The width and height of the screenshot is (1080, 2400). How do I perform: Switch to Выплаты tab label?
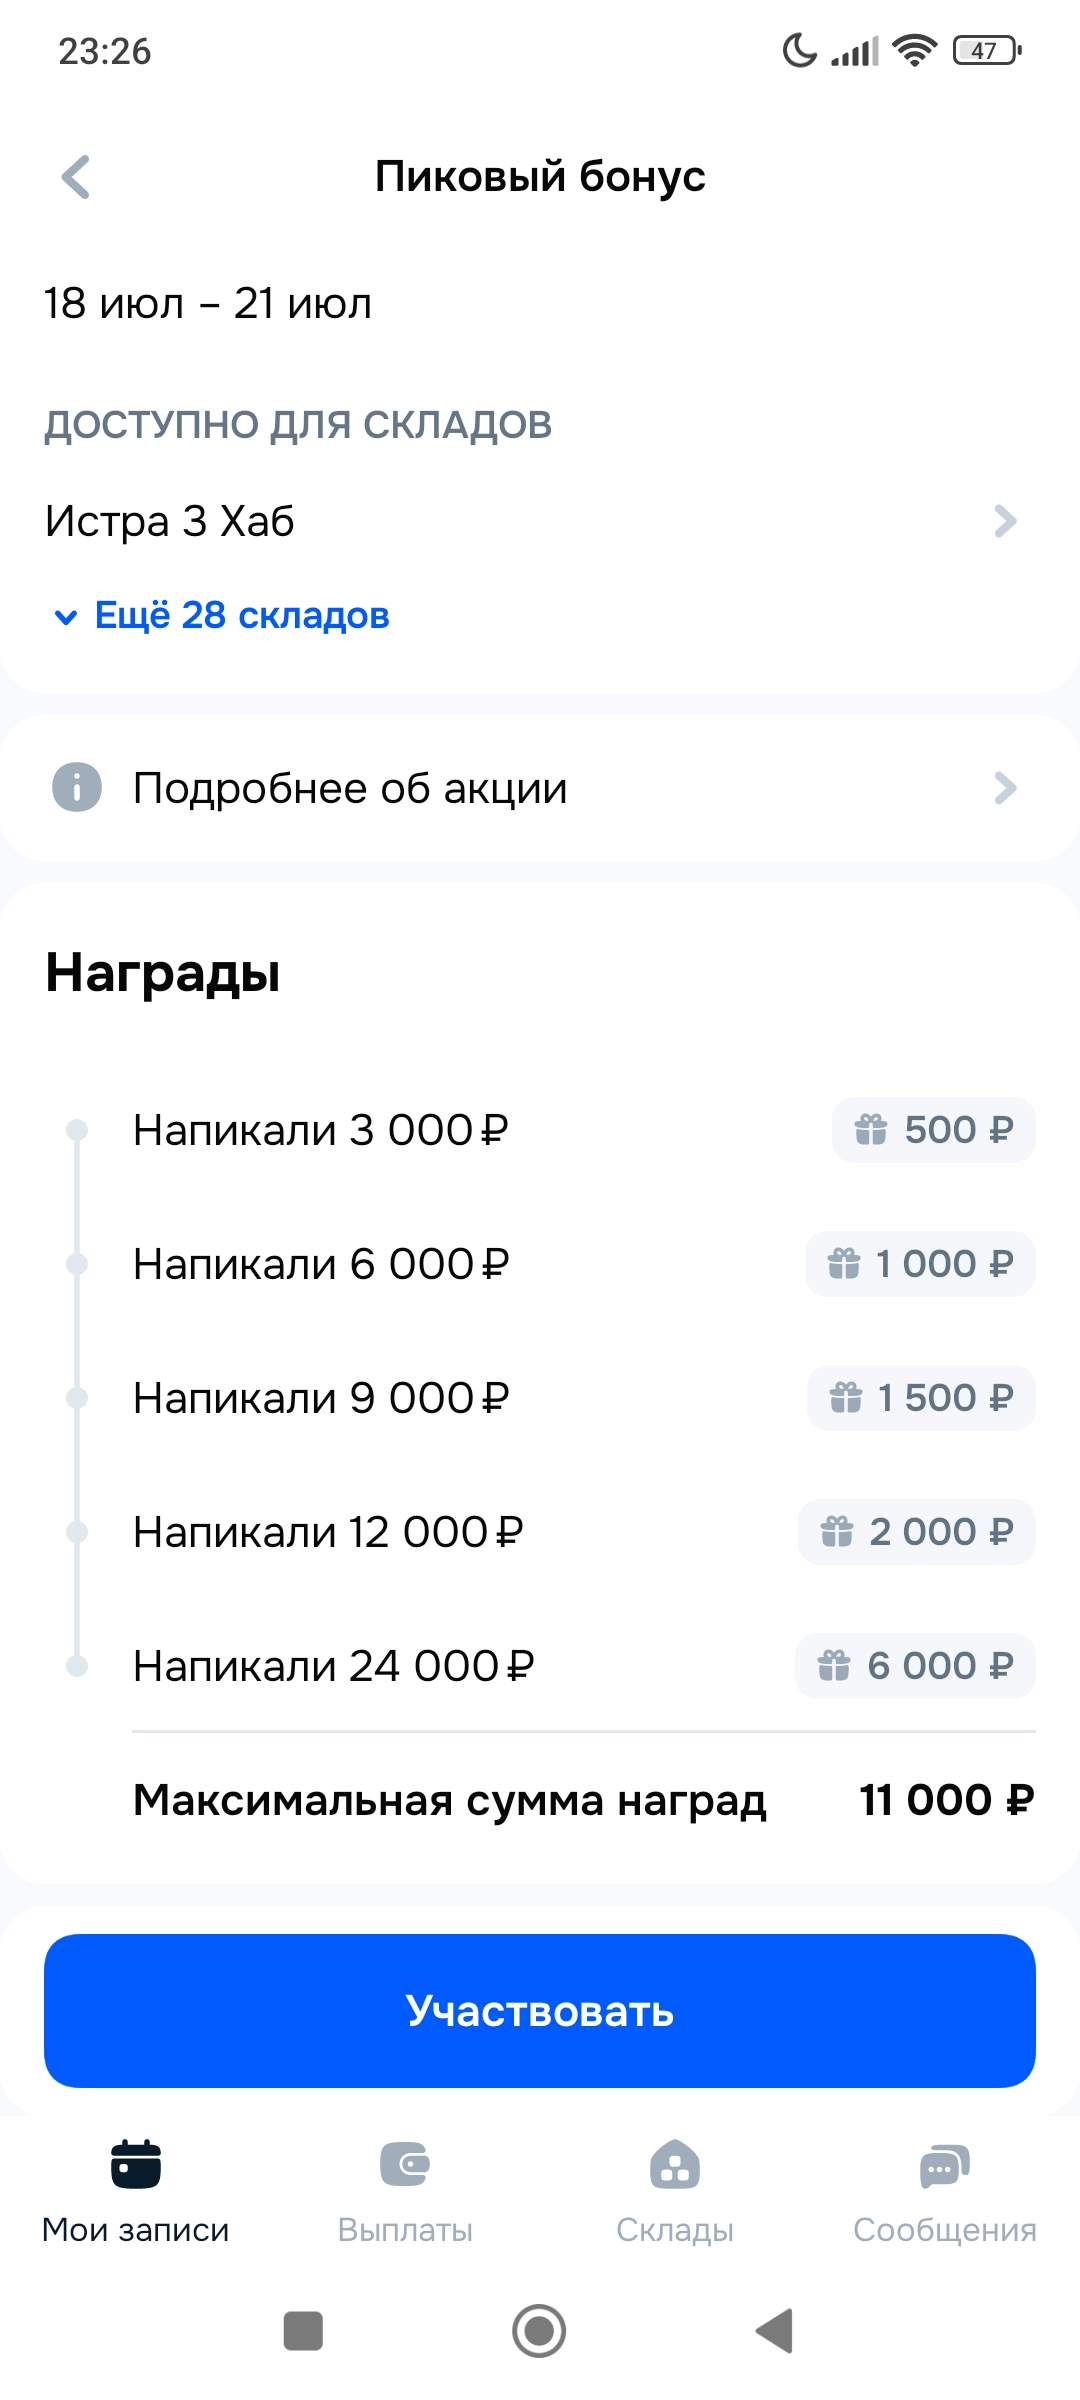coord(405,2230)
